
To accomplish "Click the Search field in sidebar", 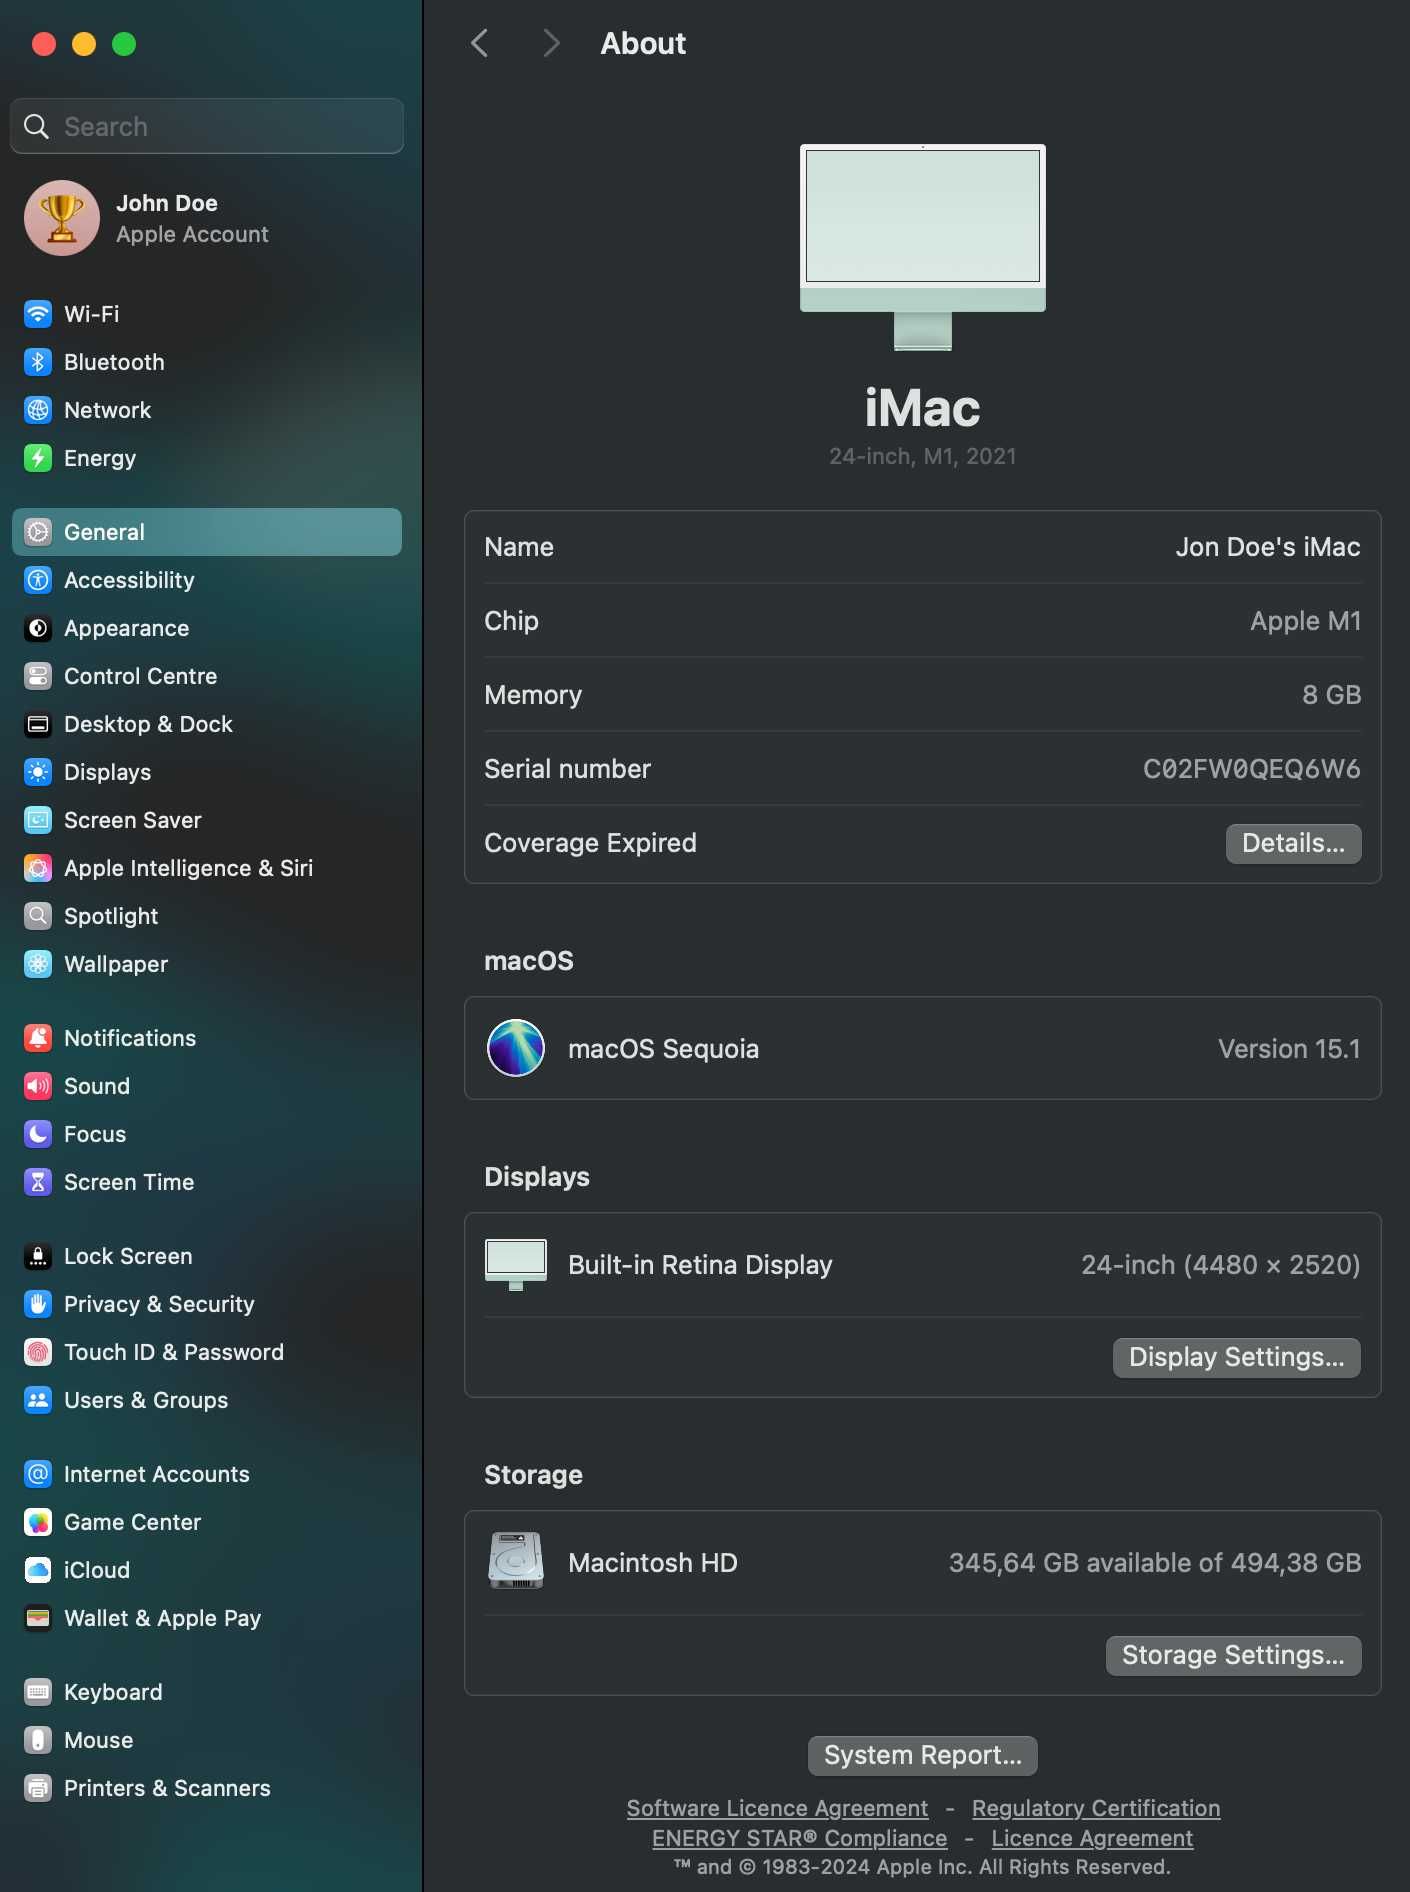I will [207, 126].
